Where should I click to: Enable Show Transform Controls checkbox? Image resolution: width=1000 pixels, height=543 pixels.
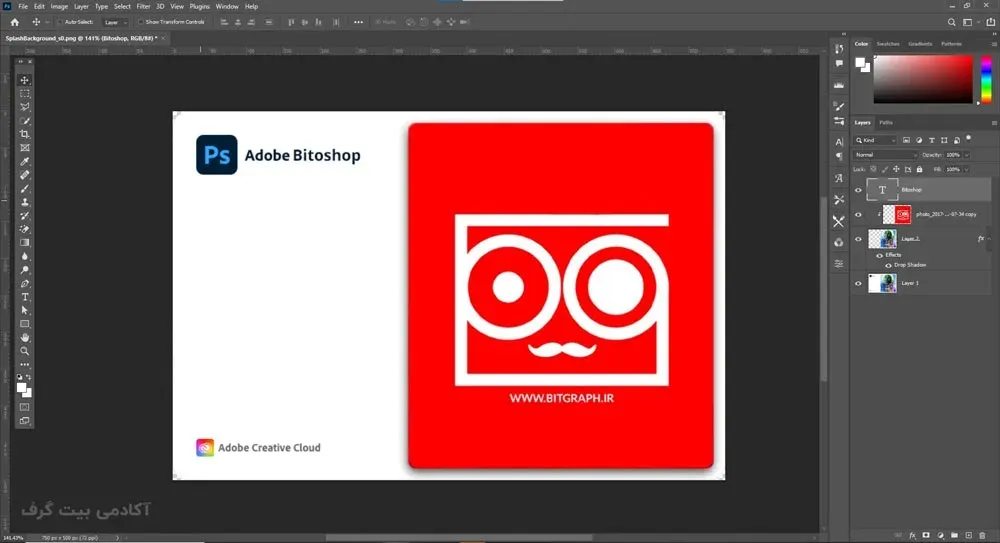coord(141,22)
